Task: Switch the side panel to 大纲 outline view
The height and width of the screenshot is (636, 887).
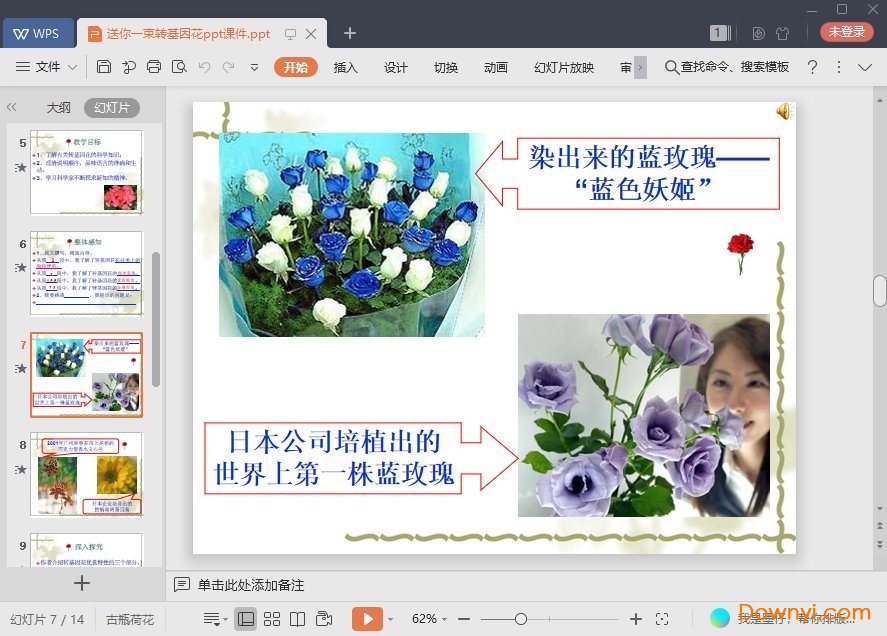Action: (x=58, y=107)
